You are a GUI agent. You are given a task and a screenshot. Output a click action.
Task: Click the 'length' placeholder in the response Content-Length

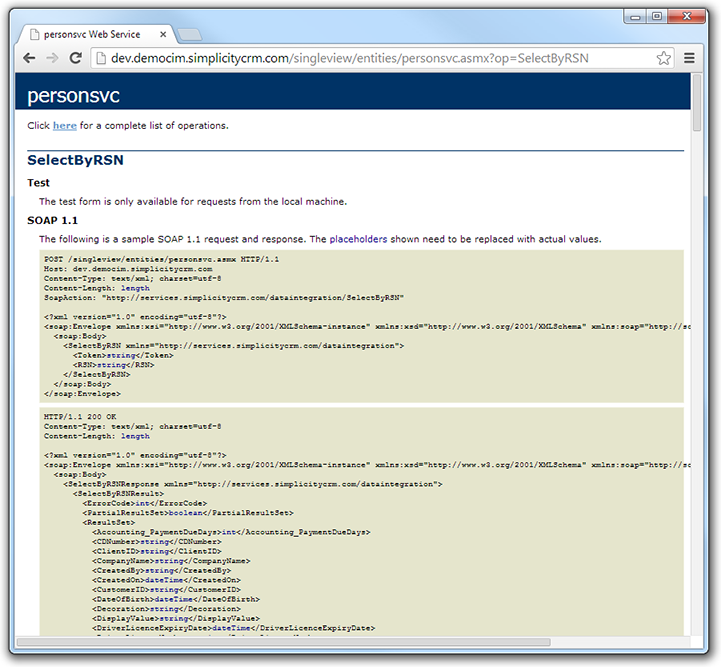pos(135,436)
